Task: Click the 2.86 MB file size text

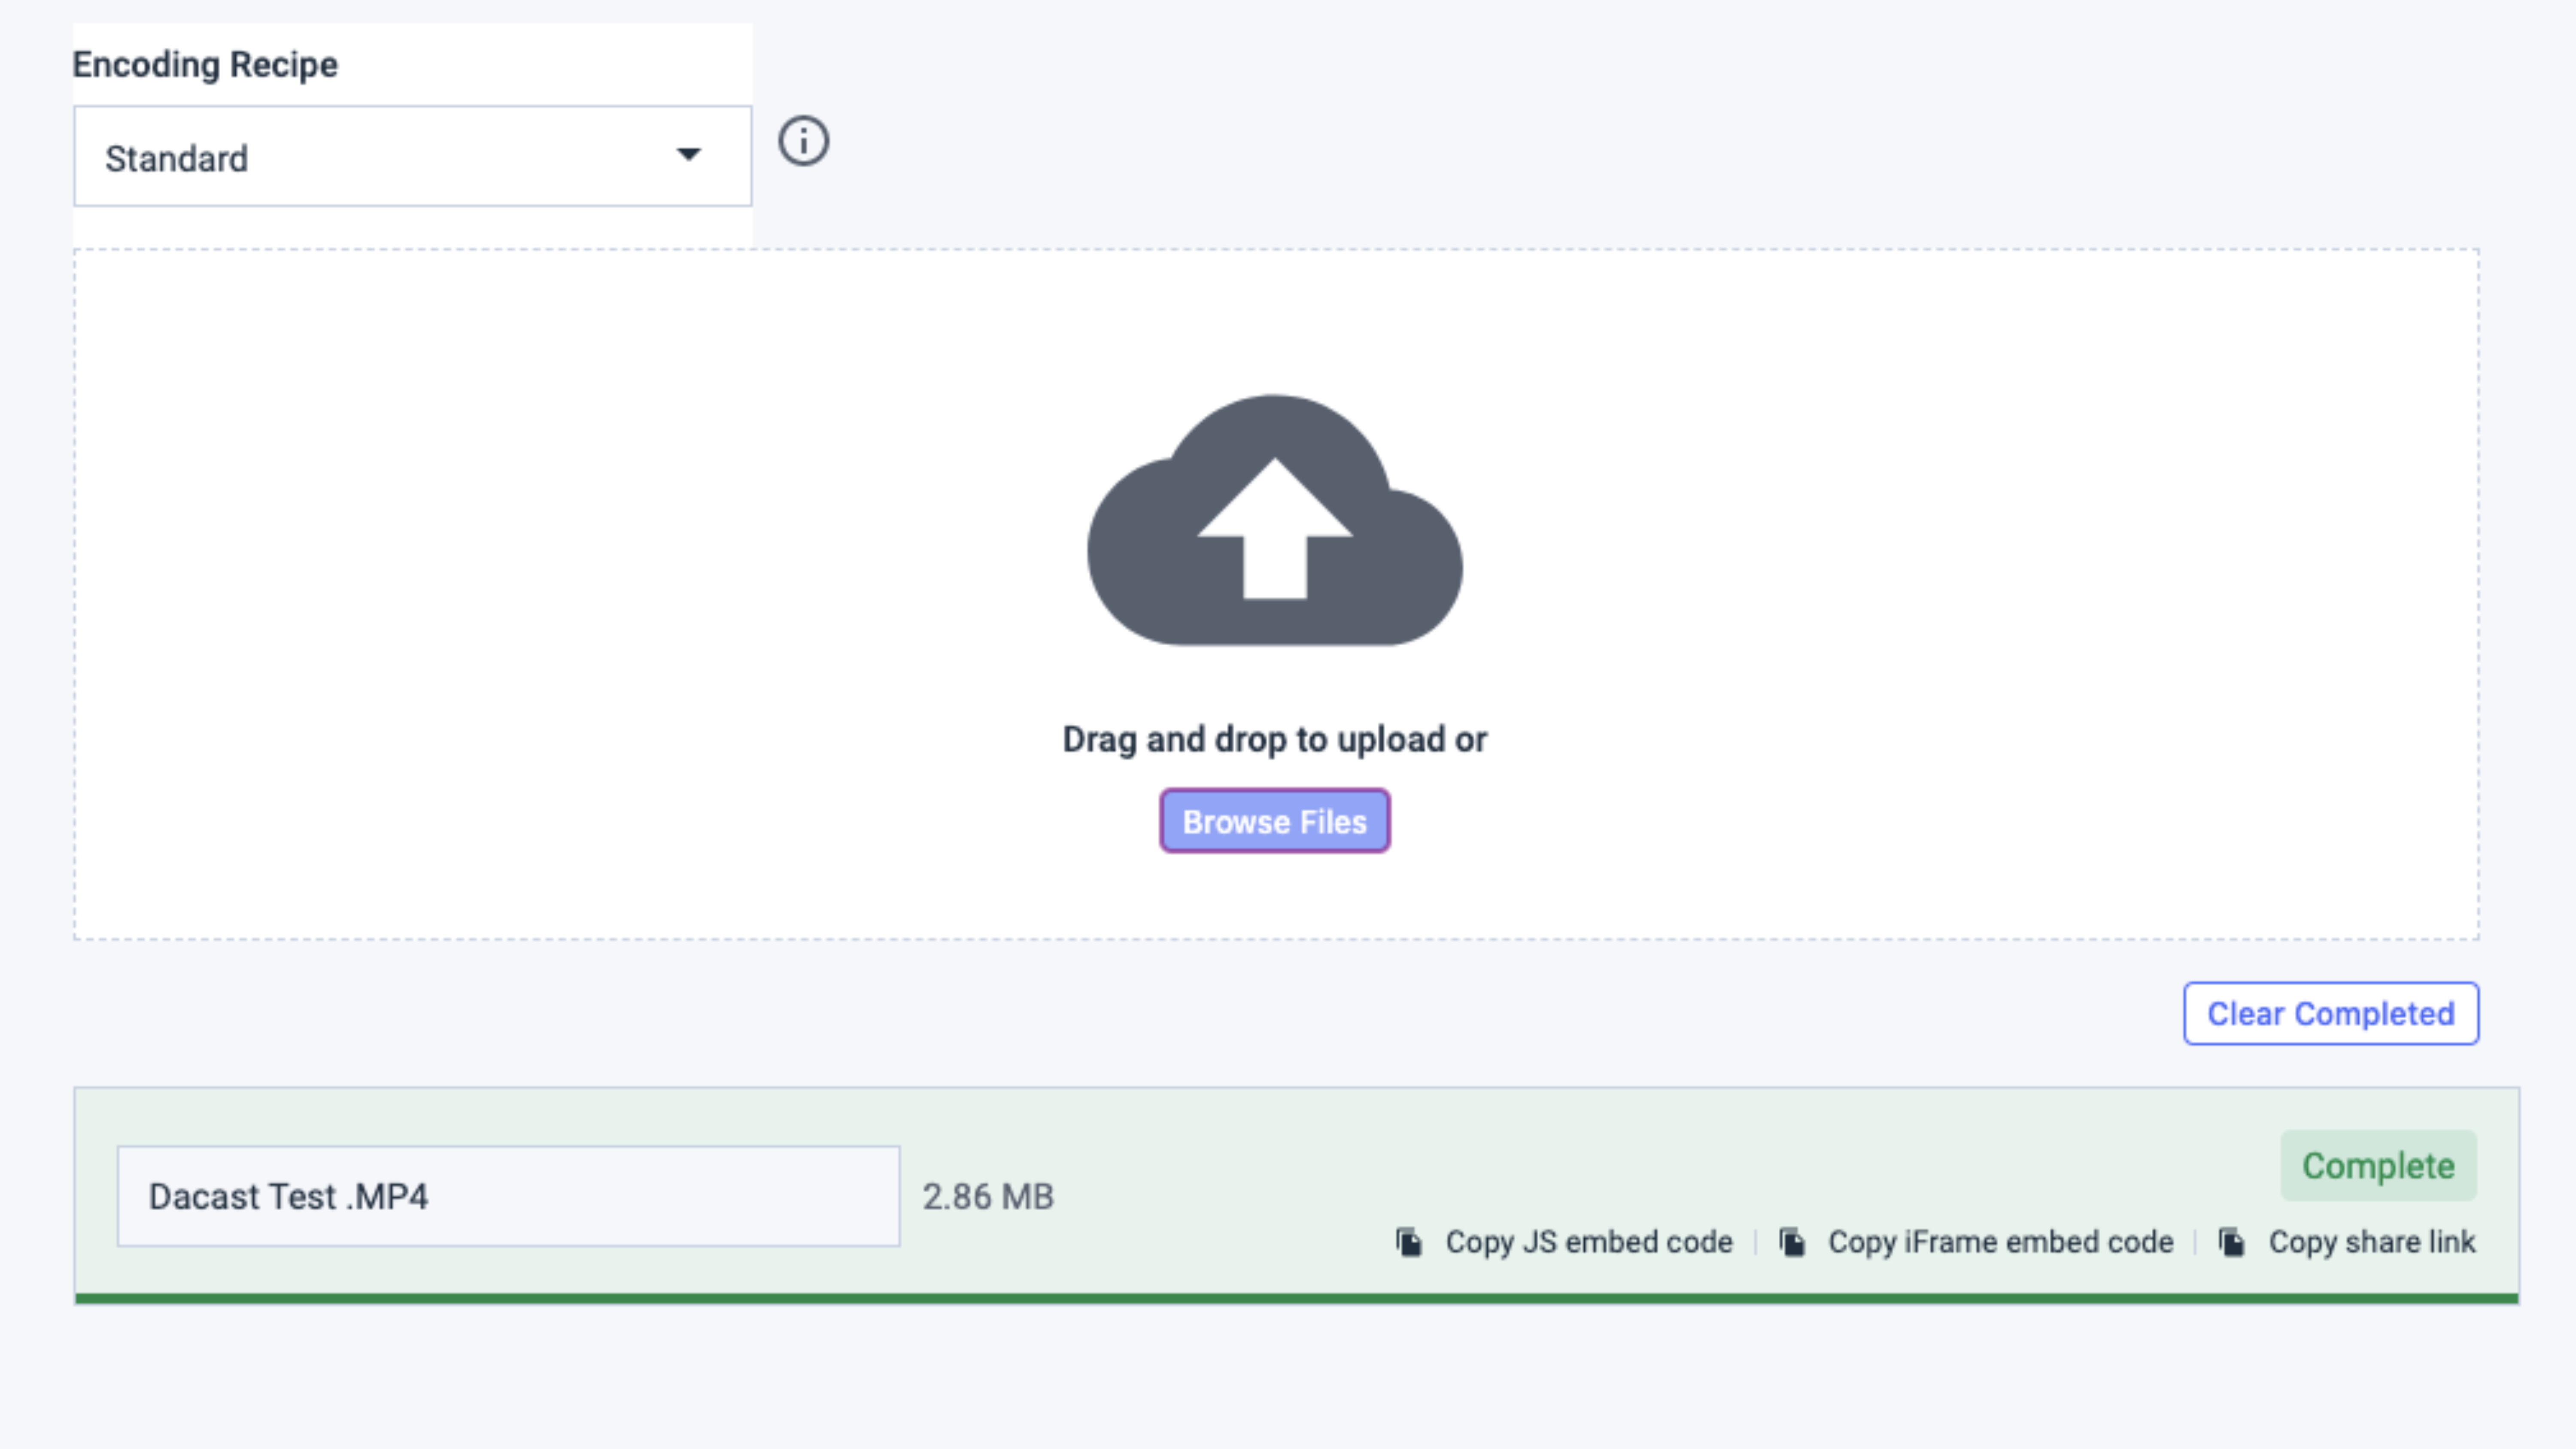Action: 988,1197
